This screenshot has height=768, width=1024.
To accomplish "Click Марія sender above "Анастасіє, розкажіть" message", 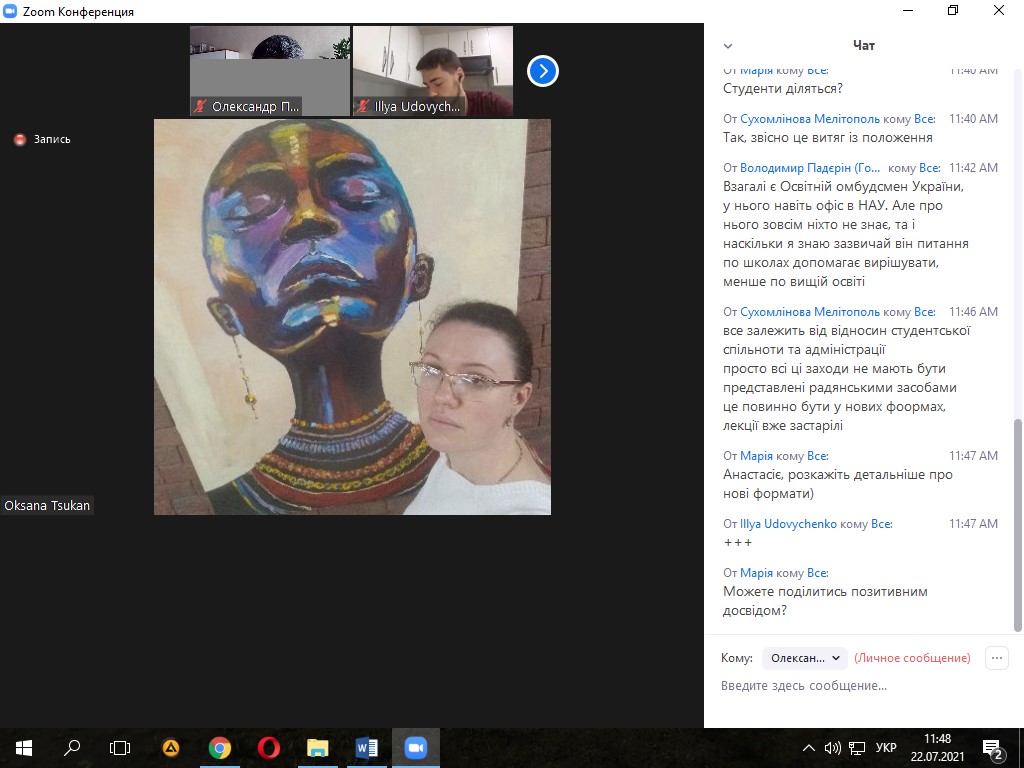I will coord(756,456).
